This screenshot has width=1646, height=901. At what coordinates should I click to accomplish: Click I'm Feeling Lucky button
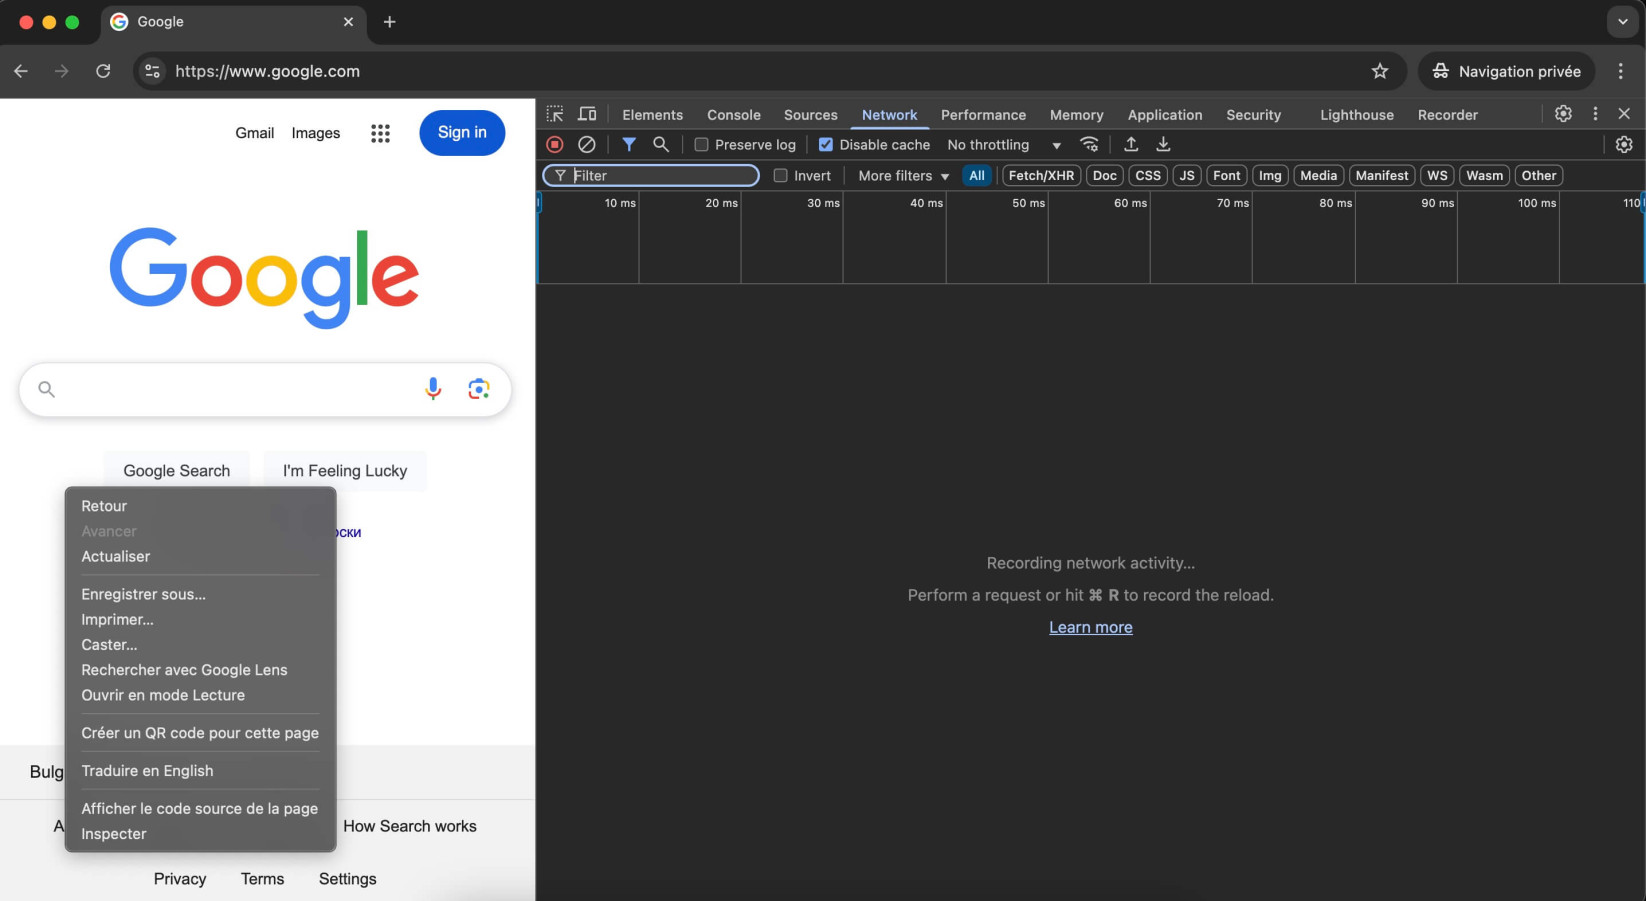tap(345, 471)
